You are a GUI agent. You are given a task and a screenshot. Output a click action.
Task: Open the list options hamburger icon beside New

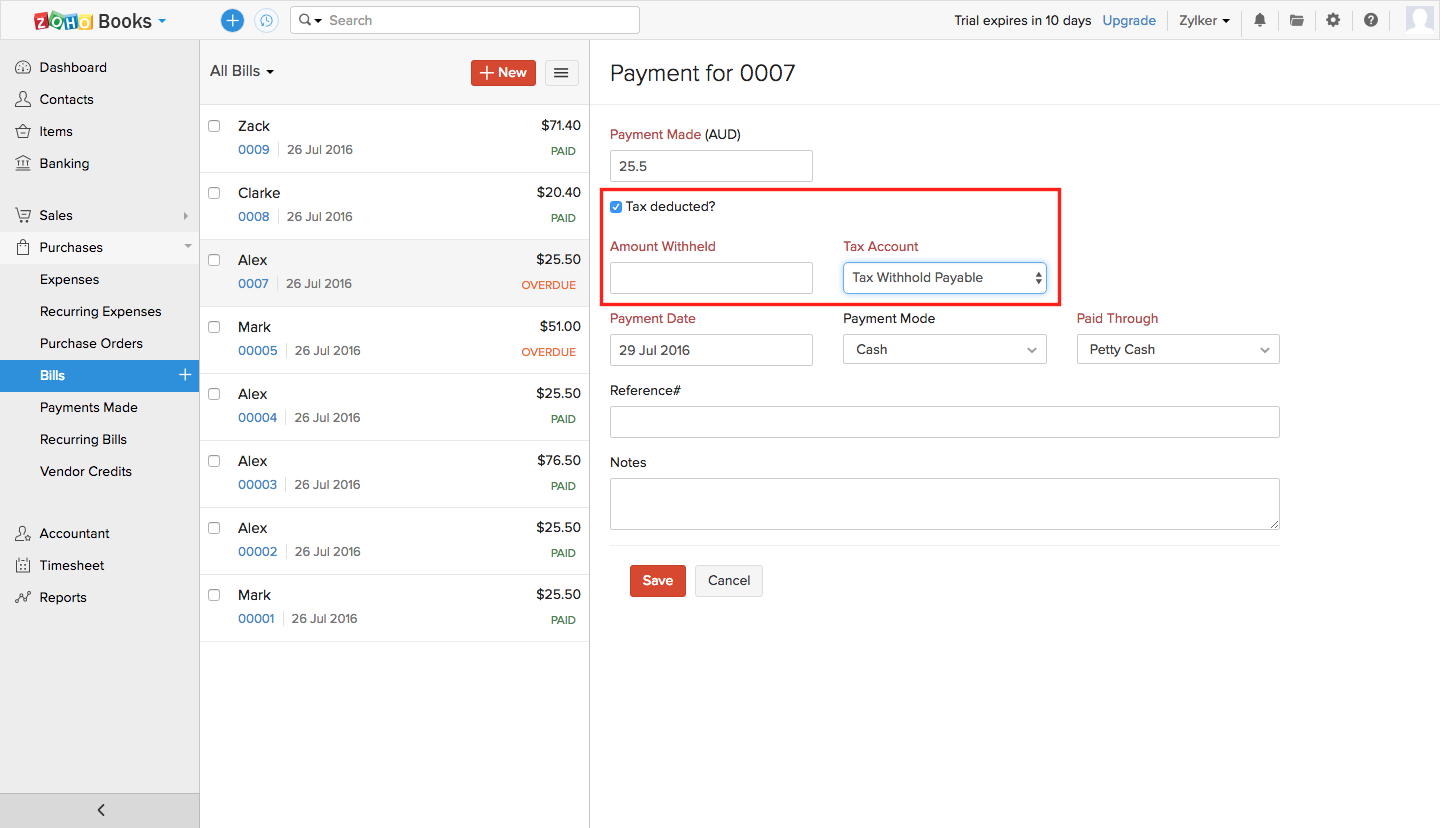[561, 72]
